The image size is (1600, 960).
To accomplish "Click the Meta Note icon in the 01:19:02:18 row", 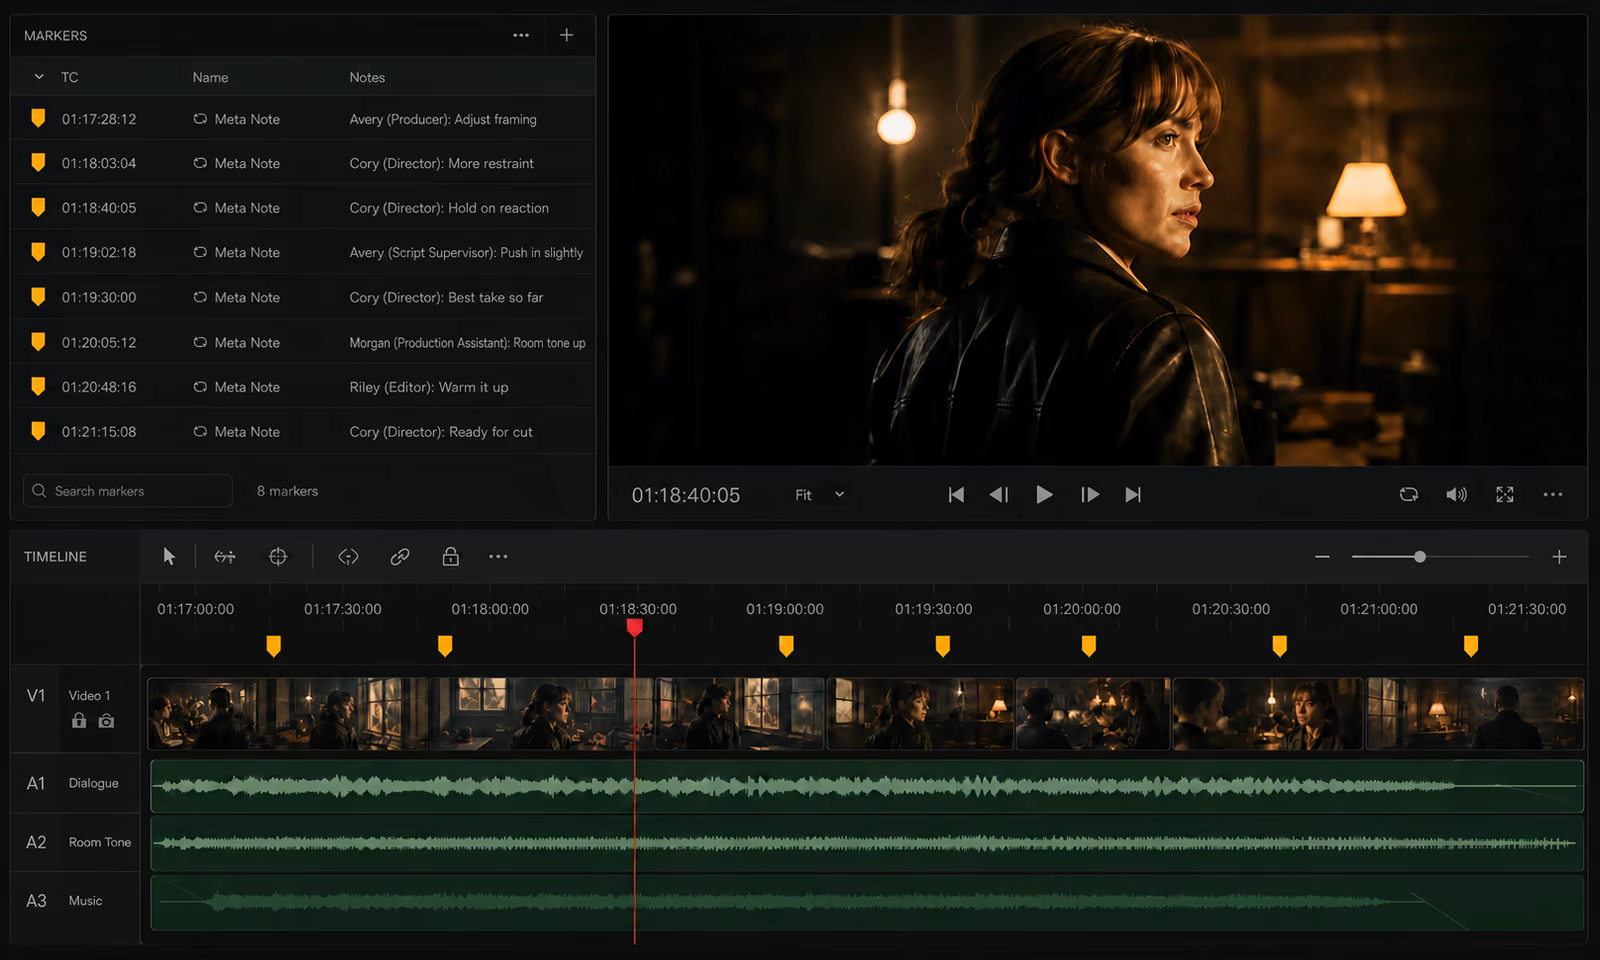I will point(200,252).
